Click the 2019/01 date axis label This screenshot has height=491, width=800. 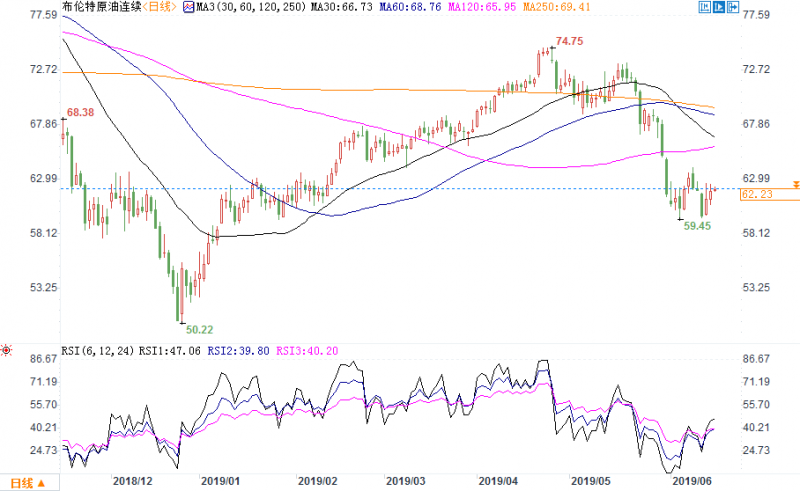[x=220, y=481]
